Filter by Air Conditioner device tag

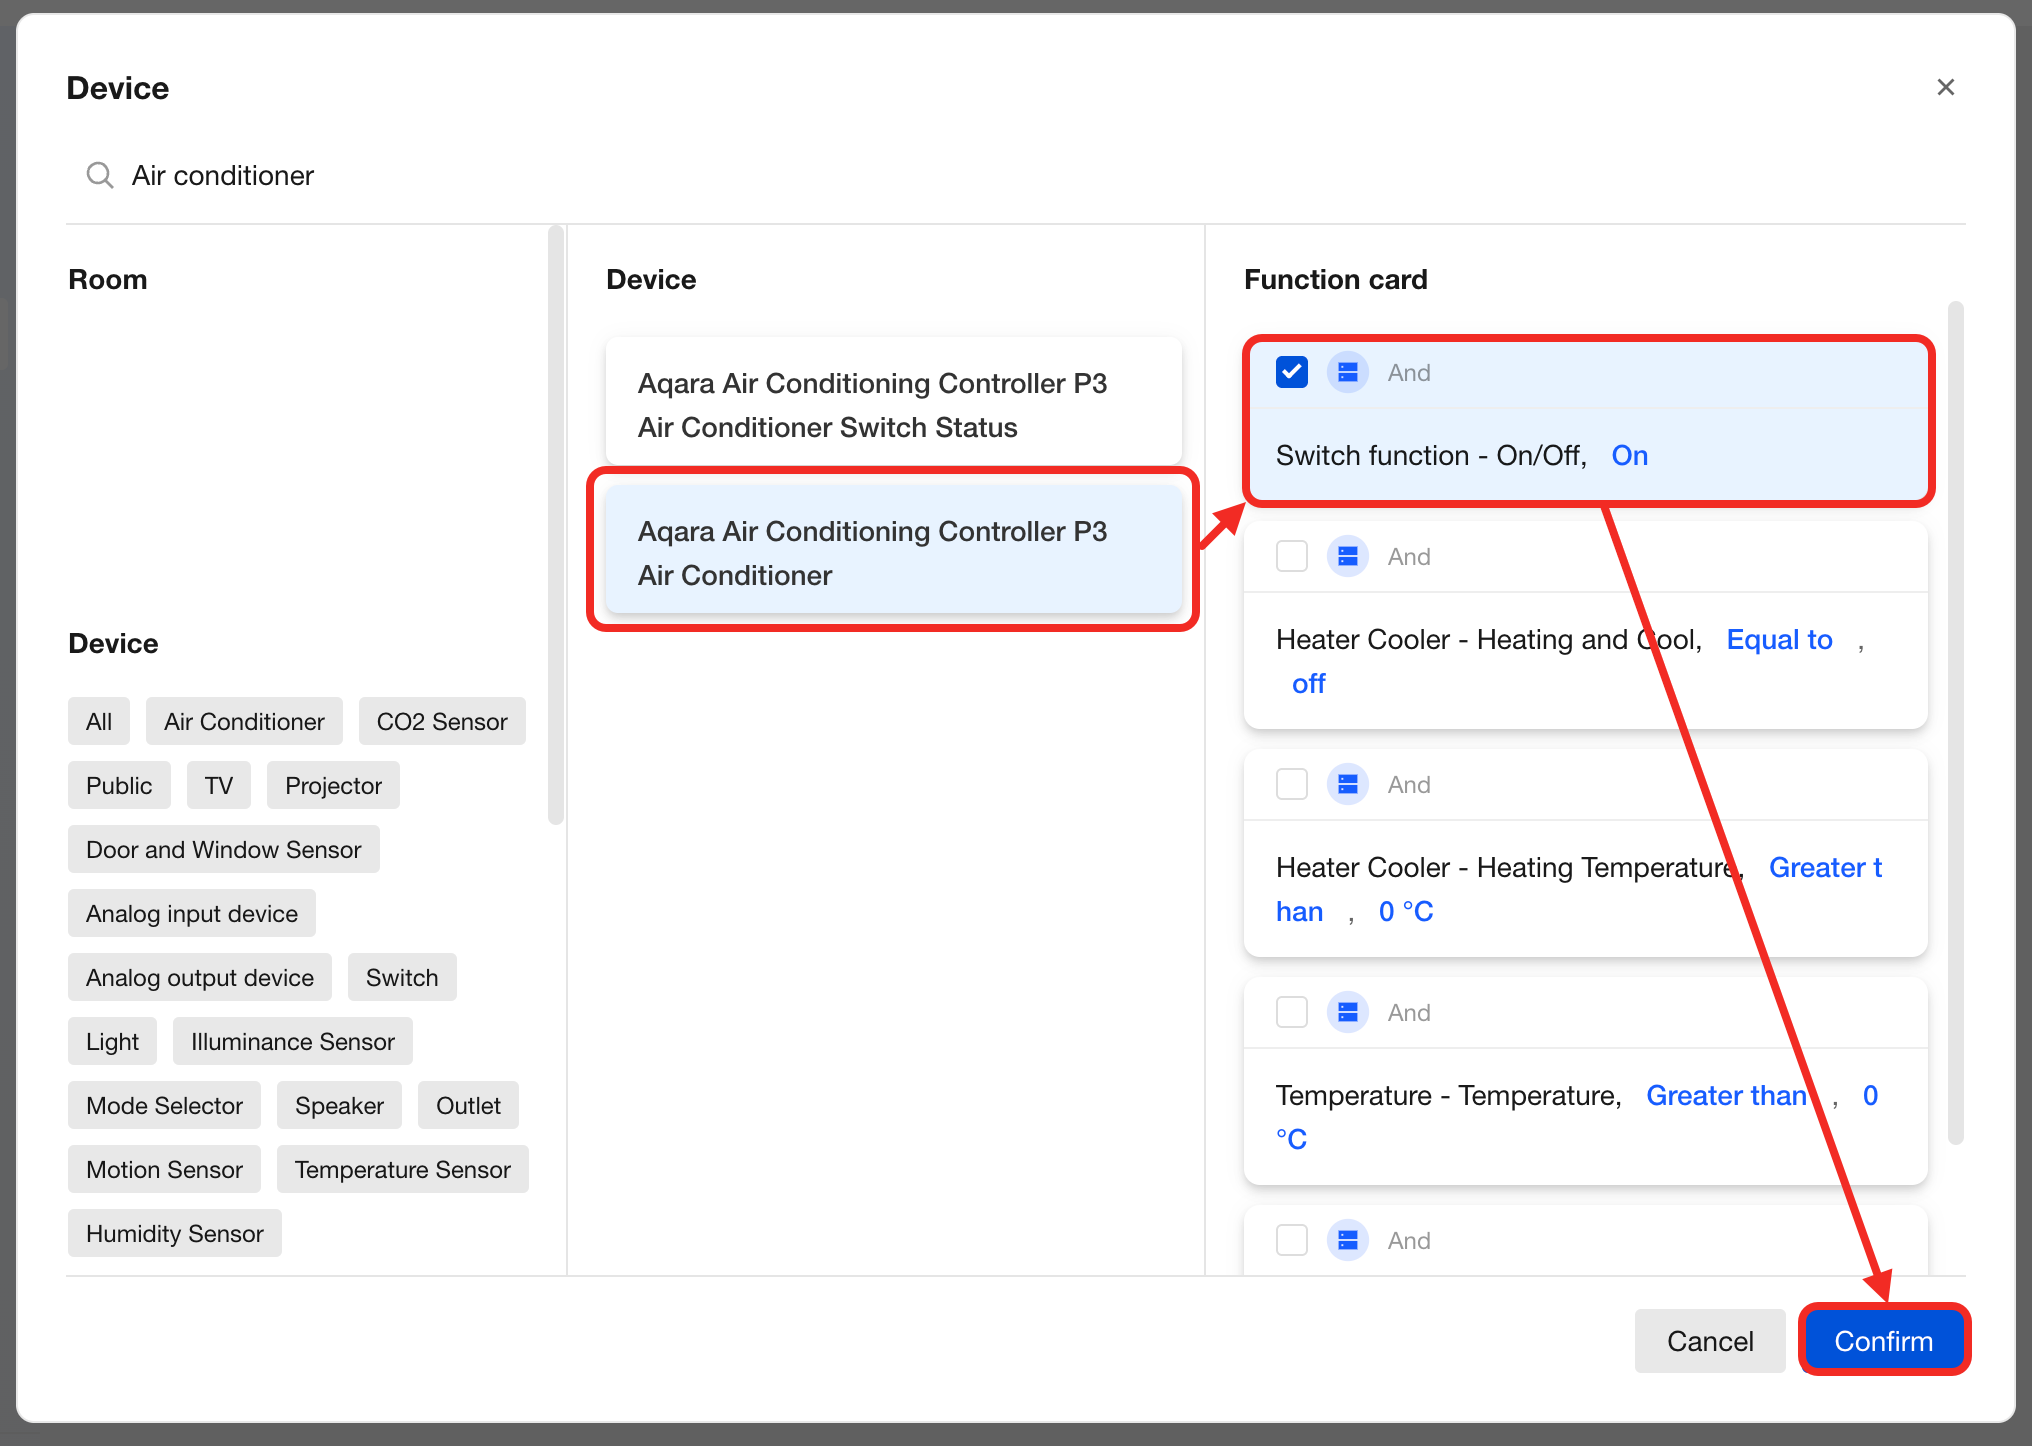(244, 722)
